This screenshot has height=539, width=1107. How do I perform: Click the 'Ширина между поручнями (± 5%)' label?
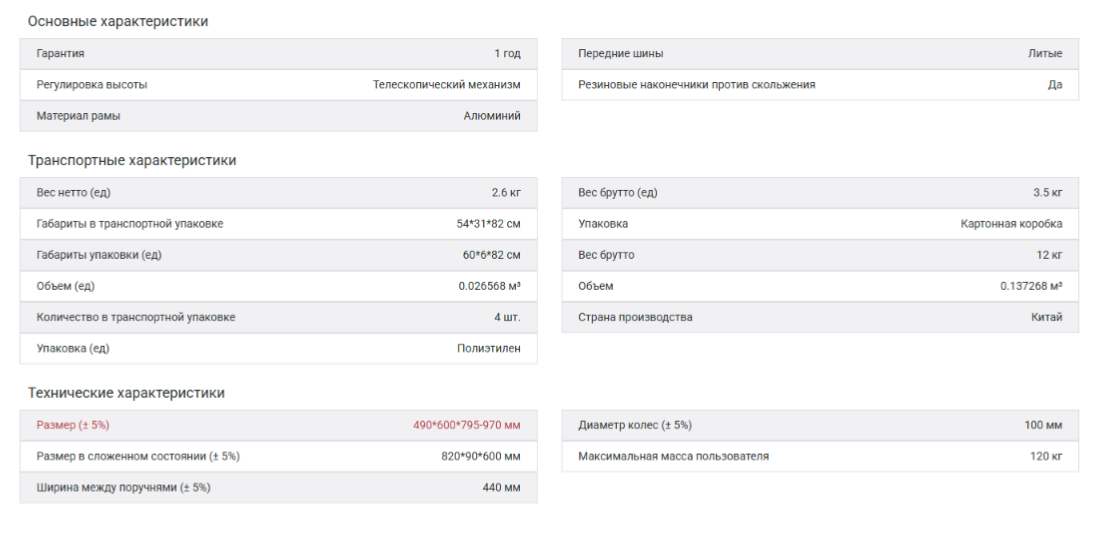124,487
